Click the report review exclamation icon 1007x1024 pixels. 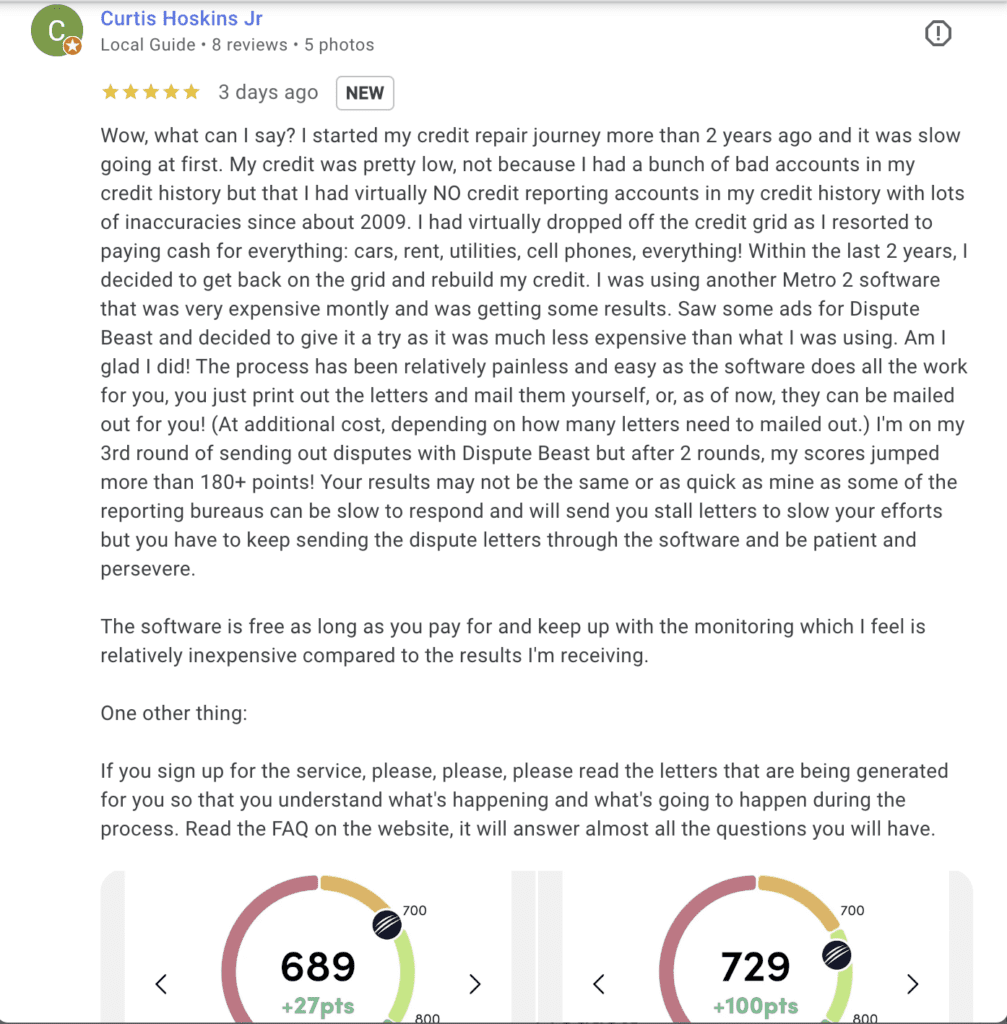[x=938, y=34]
